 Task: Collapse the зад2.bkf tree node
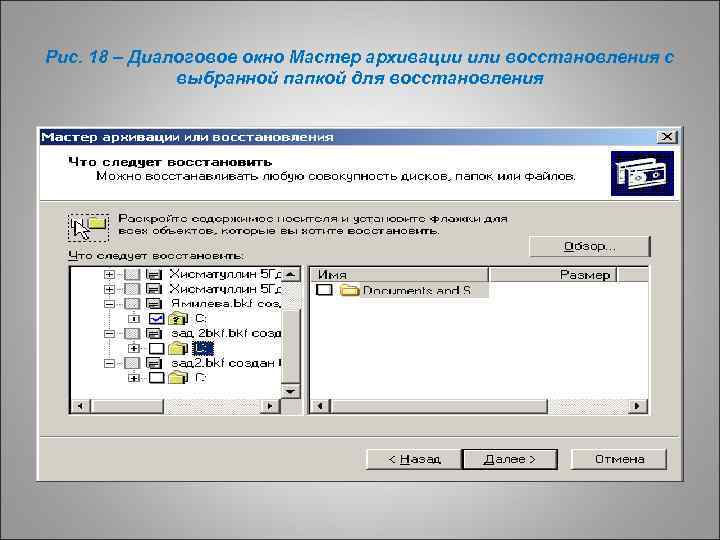point(109,363)
